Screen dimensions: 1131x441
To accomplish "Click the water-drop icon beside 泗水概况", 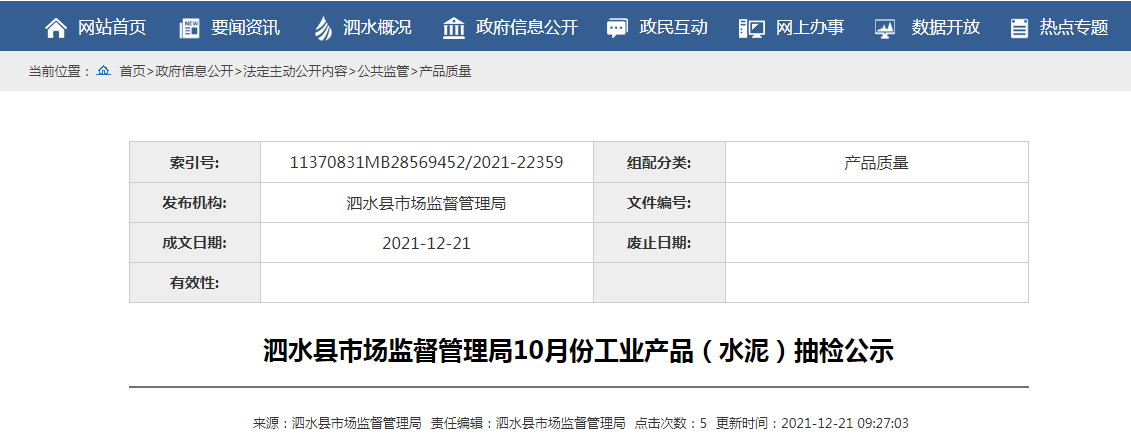I will (324, 28).
